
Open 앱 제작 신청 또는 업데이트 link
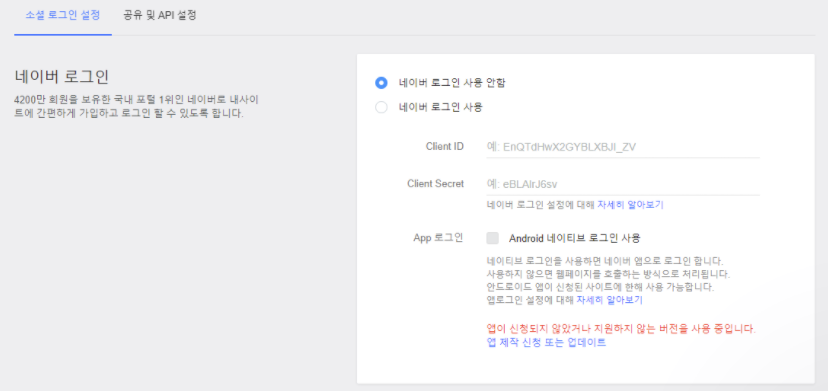point(546,343)
